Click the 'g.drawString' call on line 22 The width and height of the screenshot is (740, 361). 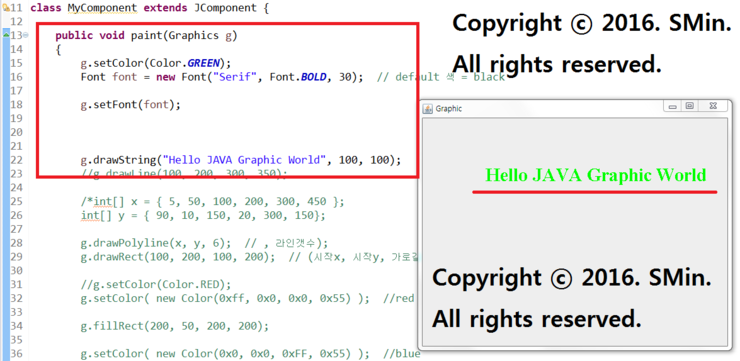click(241, 160)
